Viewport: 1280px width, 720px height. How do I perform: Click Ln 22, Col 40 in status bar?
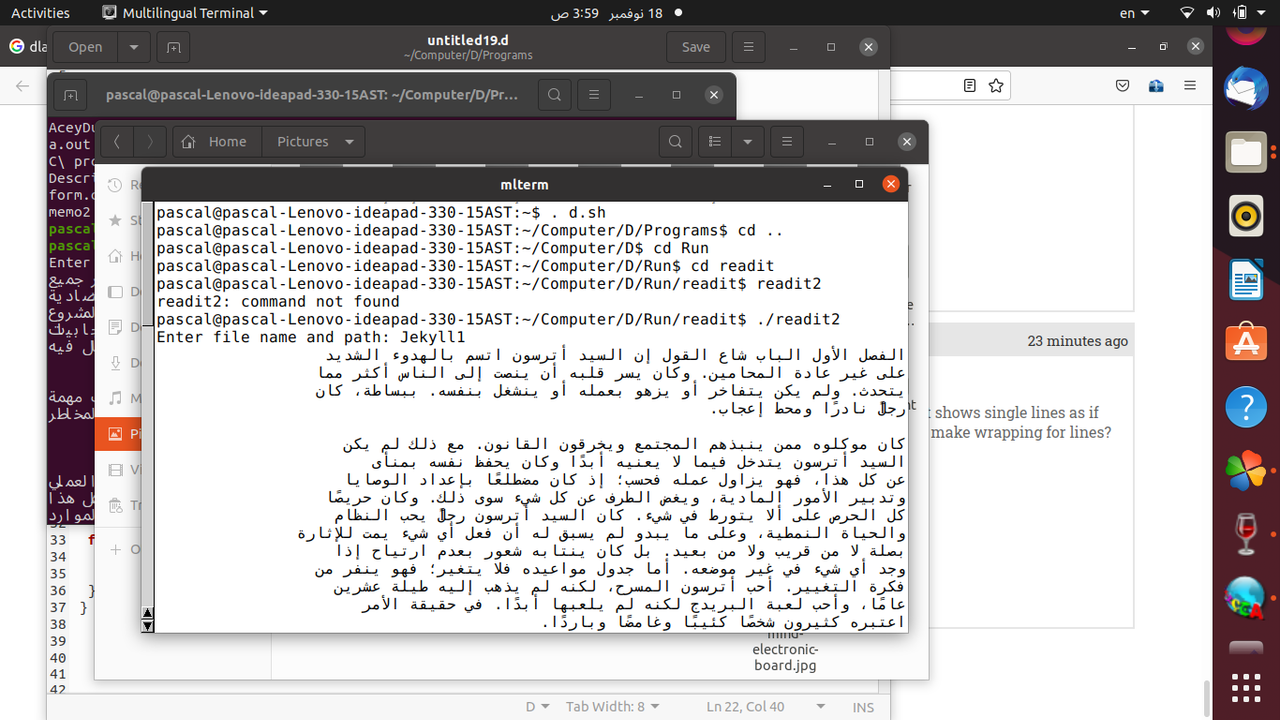(x=745, y=707)
